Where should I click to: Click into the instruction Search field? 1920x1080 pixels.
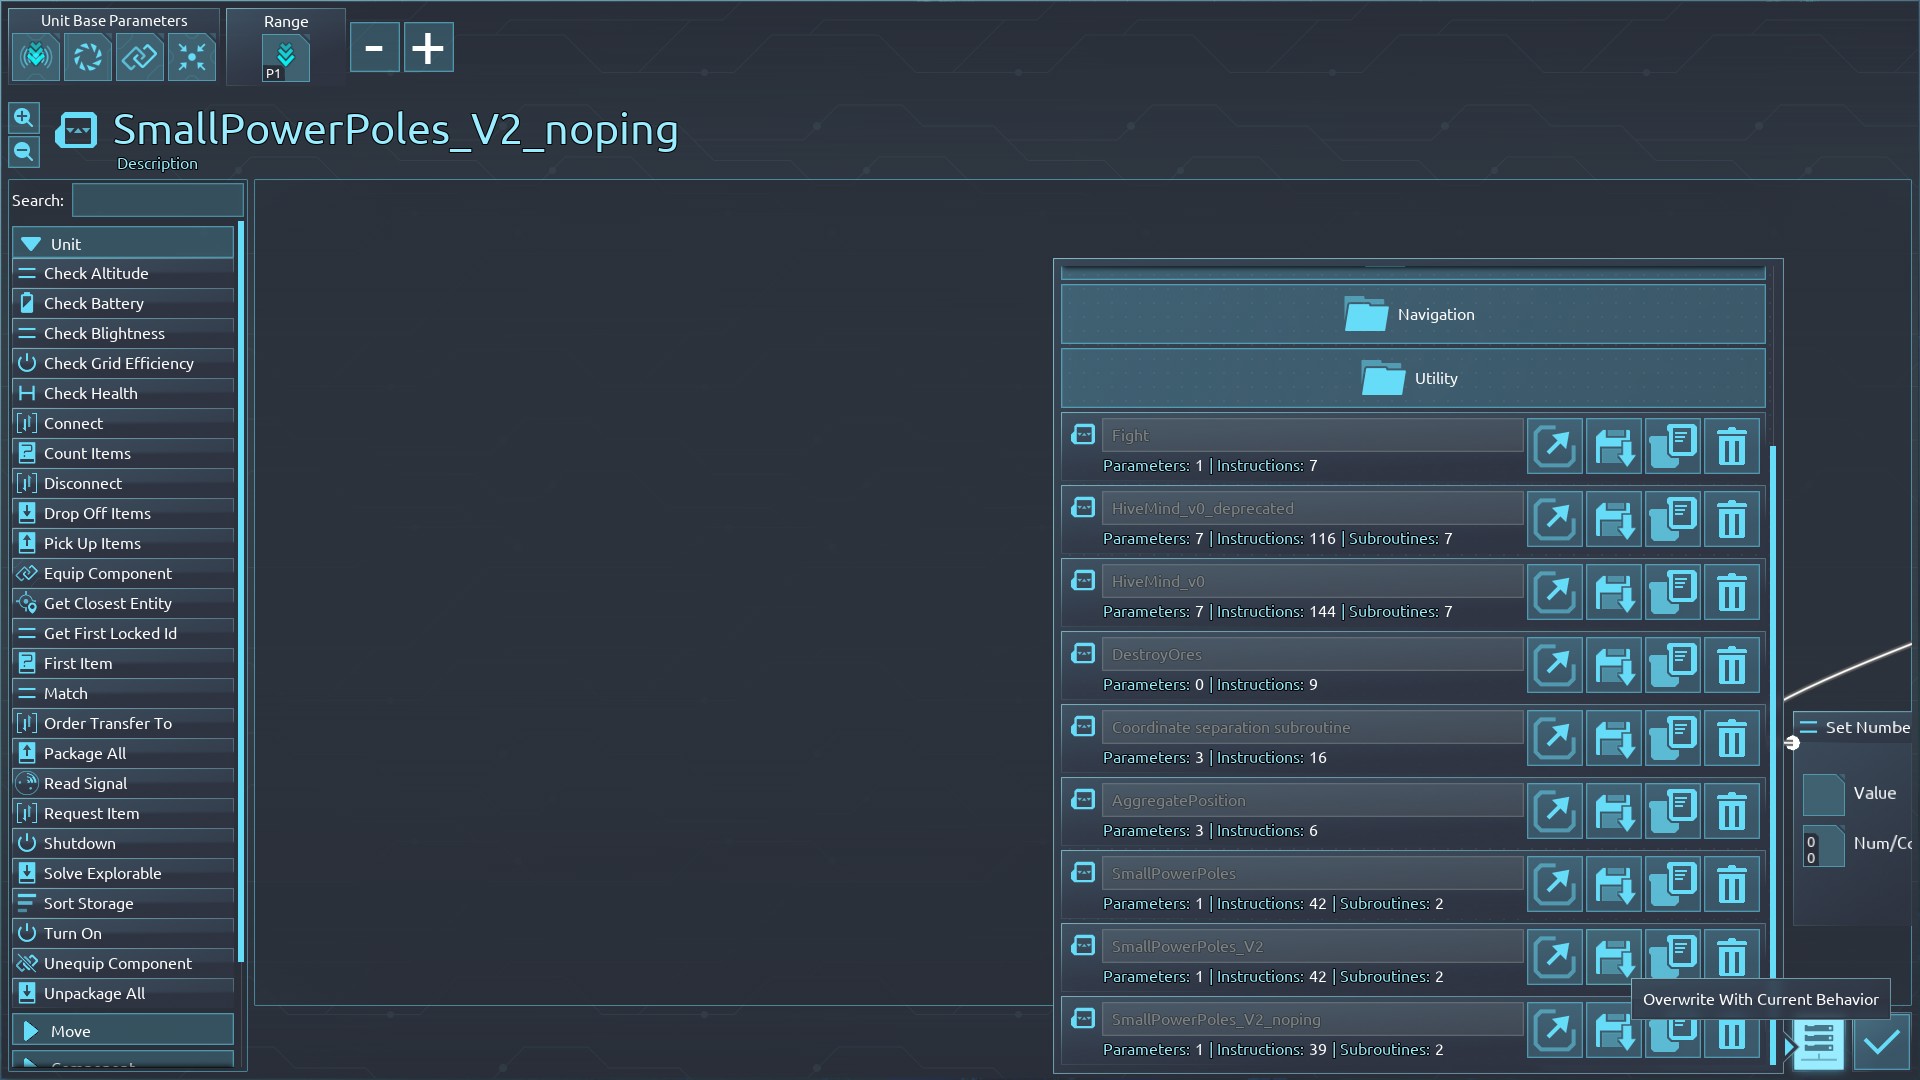(157, 200)
